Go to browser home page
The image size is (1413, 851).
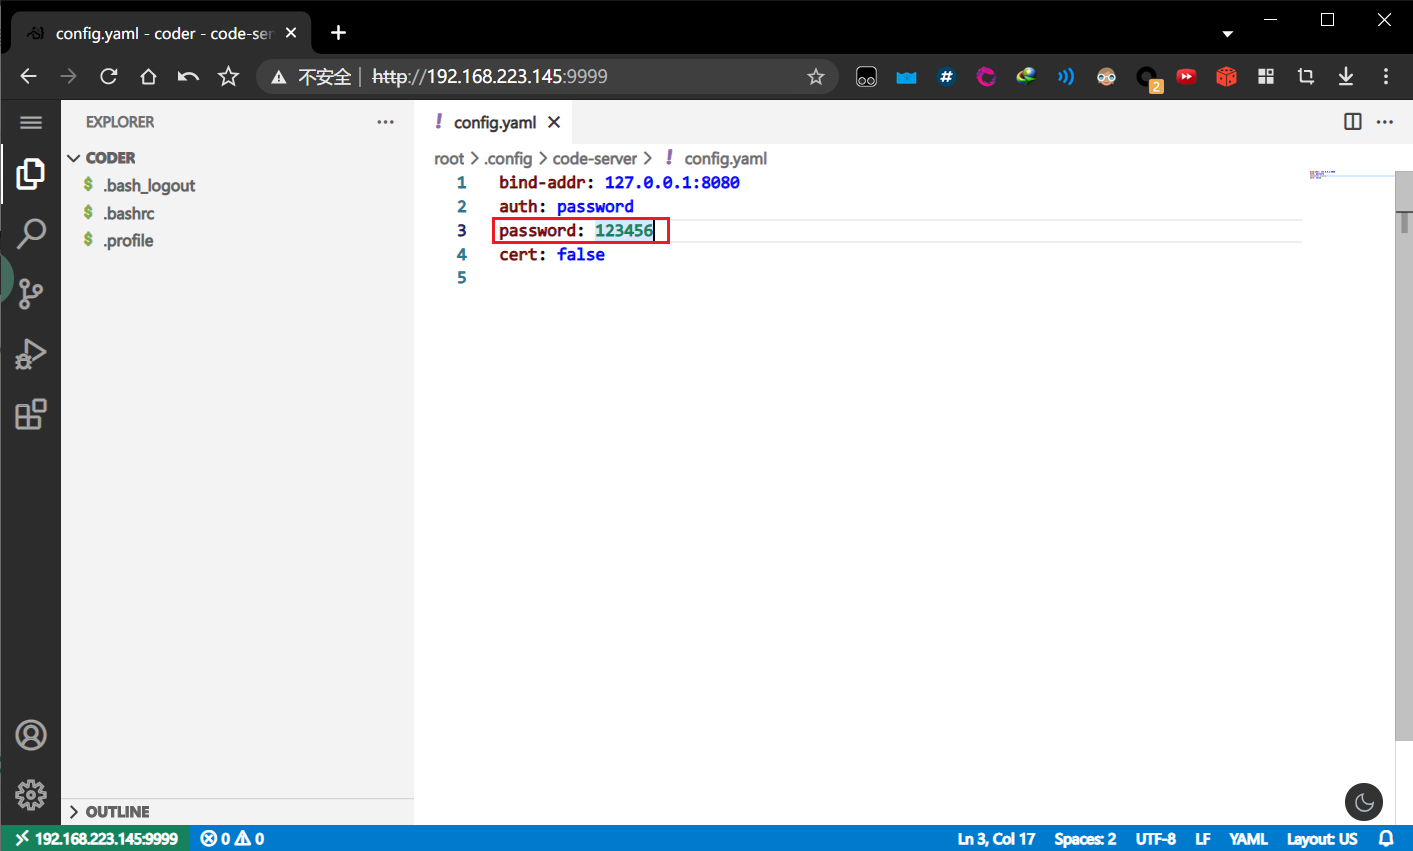148,76
